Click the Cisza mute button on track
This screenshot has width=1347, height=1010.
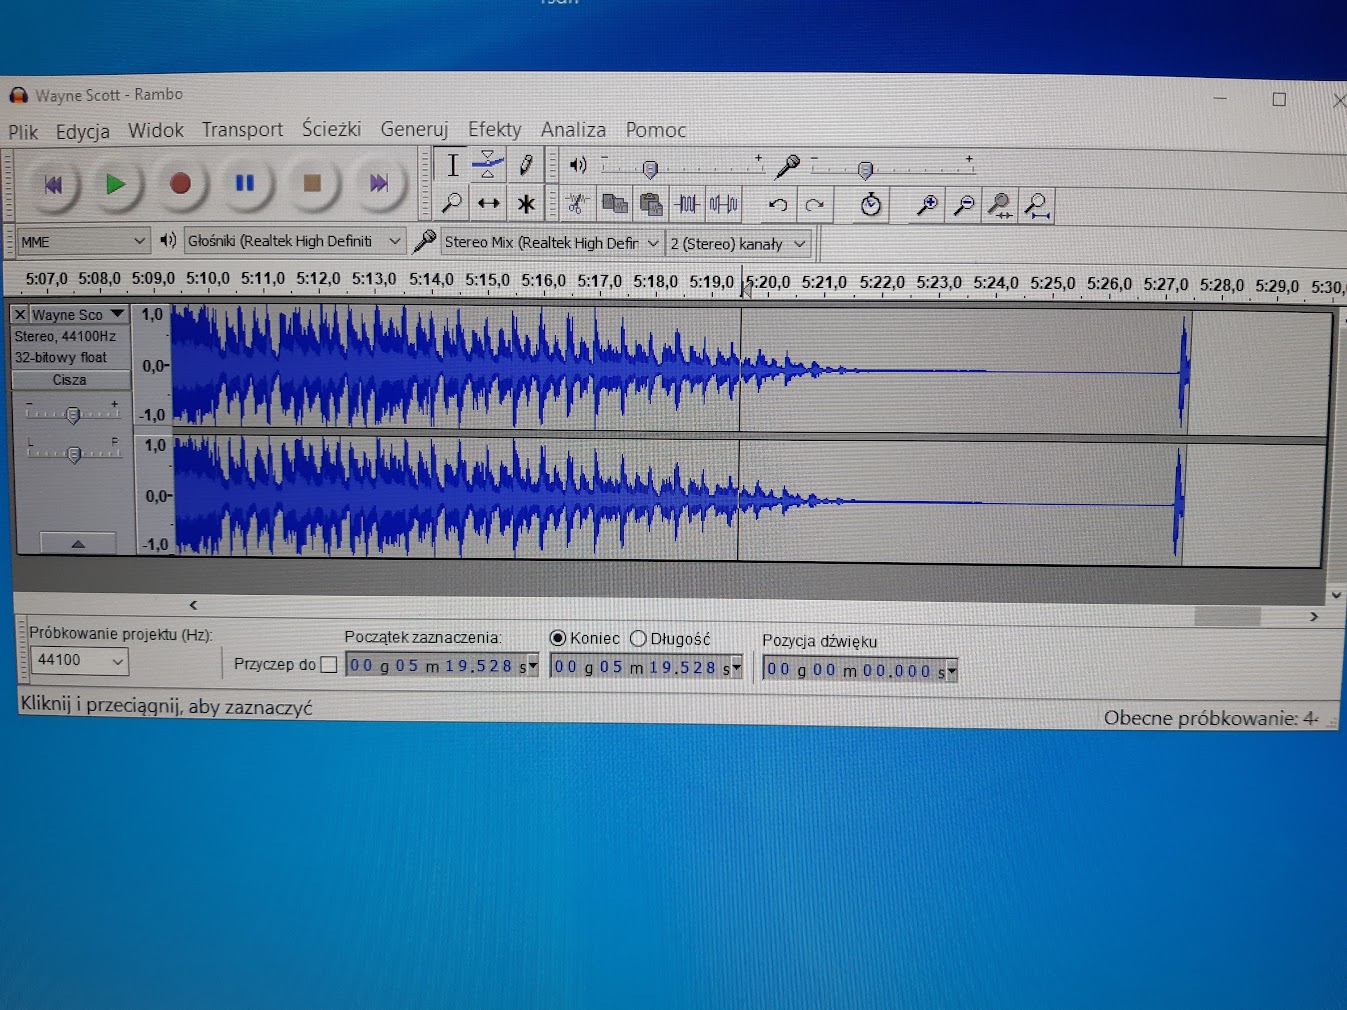70,380
